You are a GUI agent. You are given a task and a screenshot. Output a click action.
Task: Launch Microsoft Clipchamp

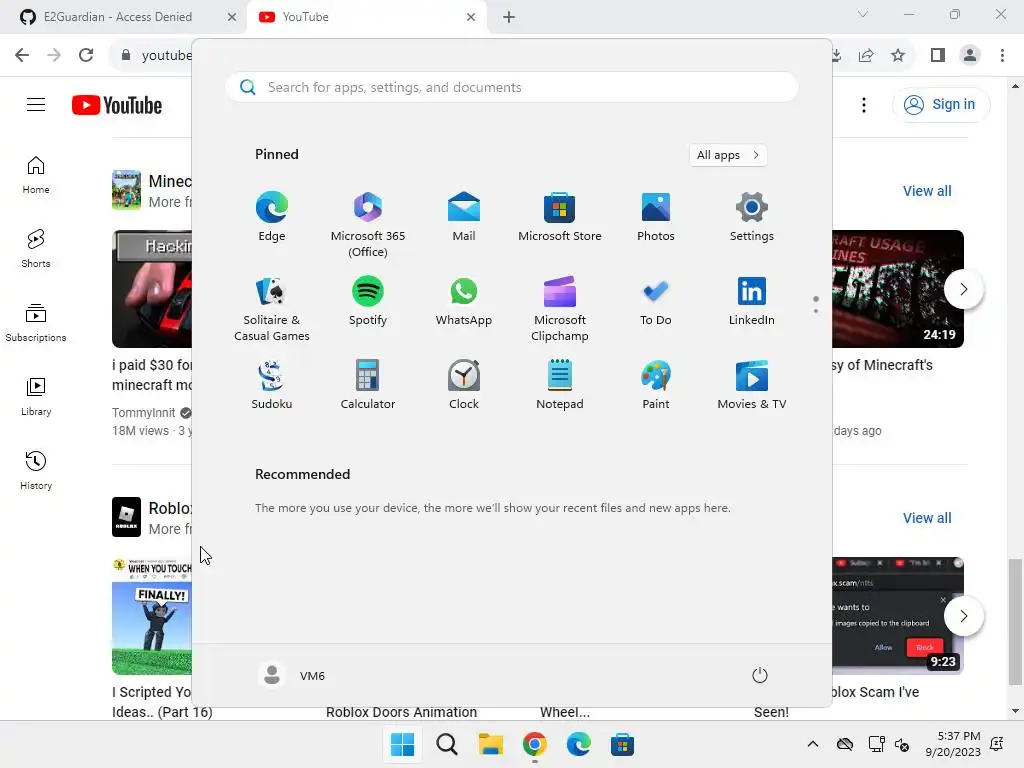click(x=560, y=309)
